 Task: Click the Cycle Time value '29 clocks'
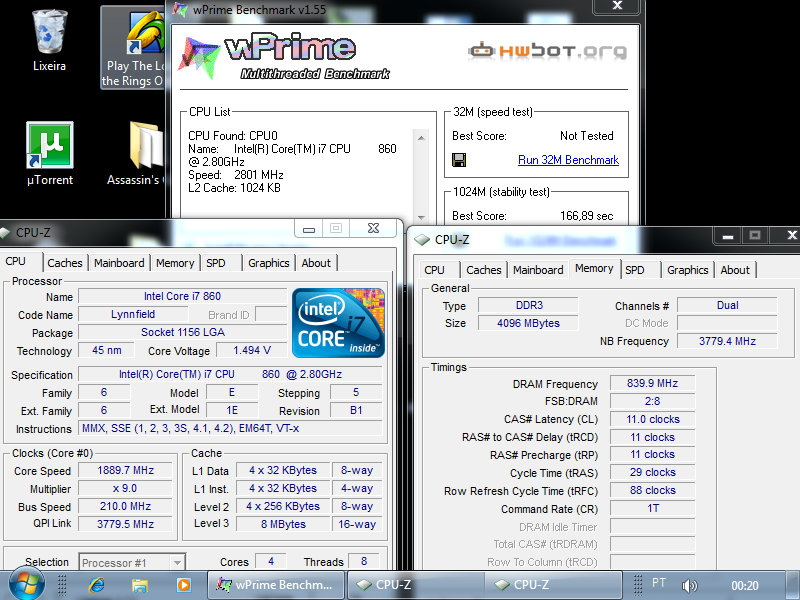653,472
